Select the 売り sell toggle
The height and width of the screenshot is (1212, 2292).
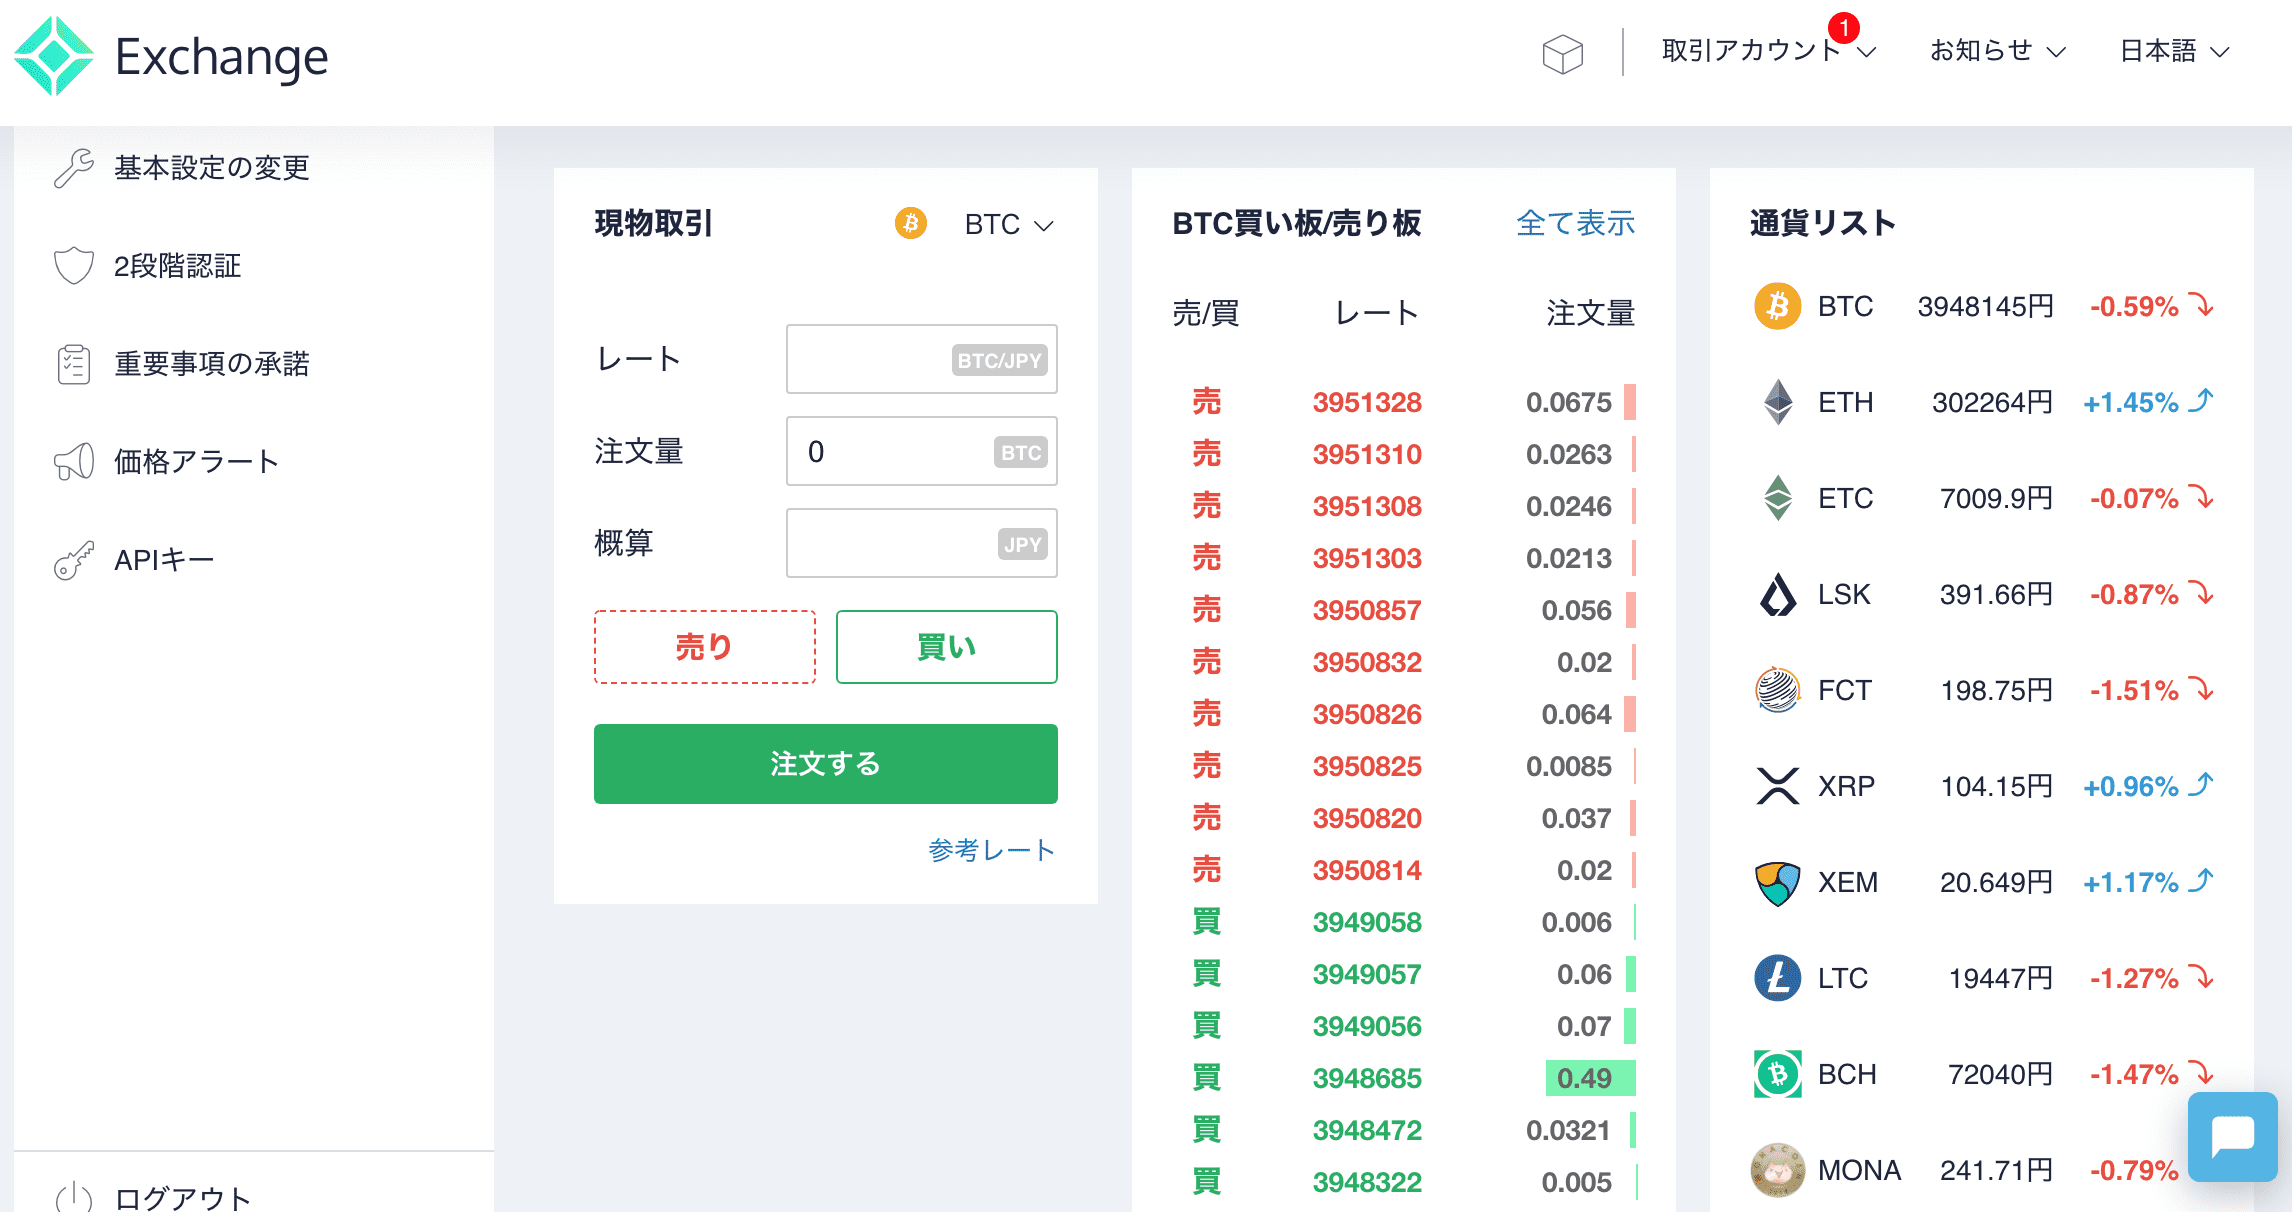(x=705, y=647)
